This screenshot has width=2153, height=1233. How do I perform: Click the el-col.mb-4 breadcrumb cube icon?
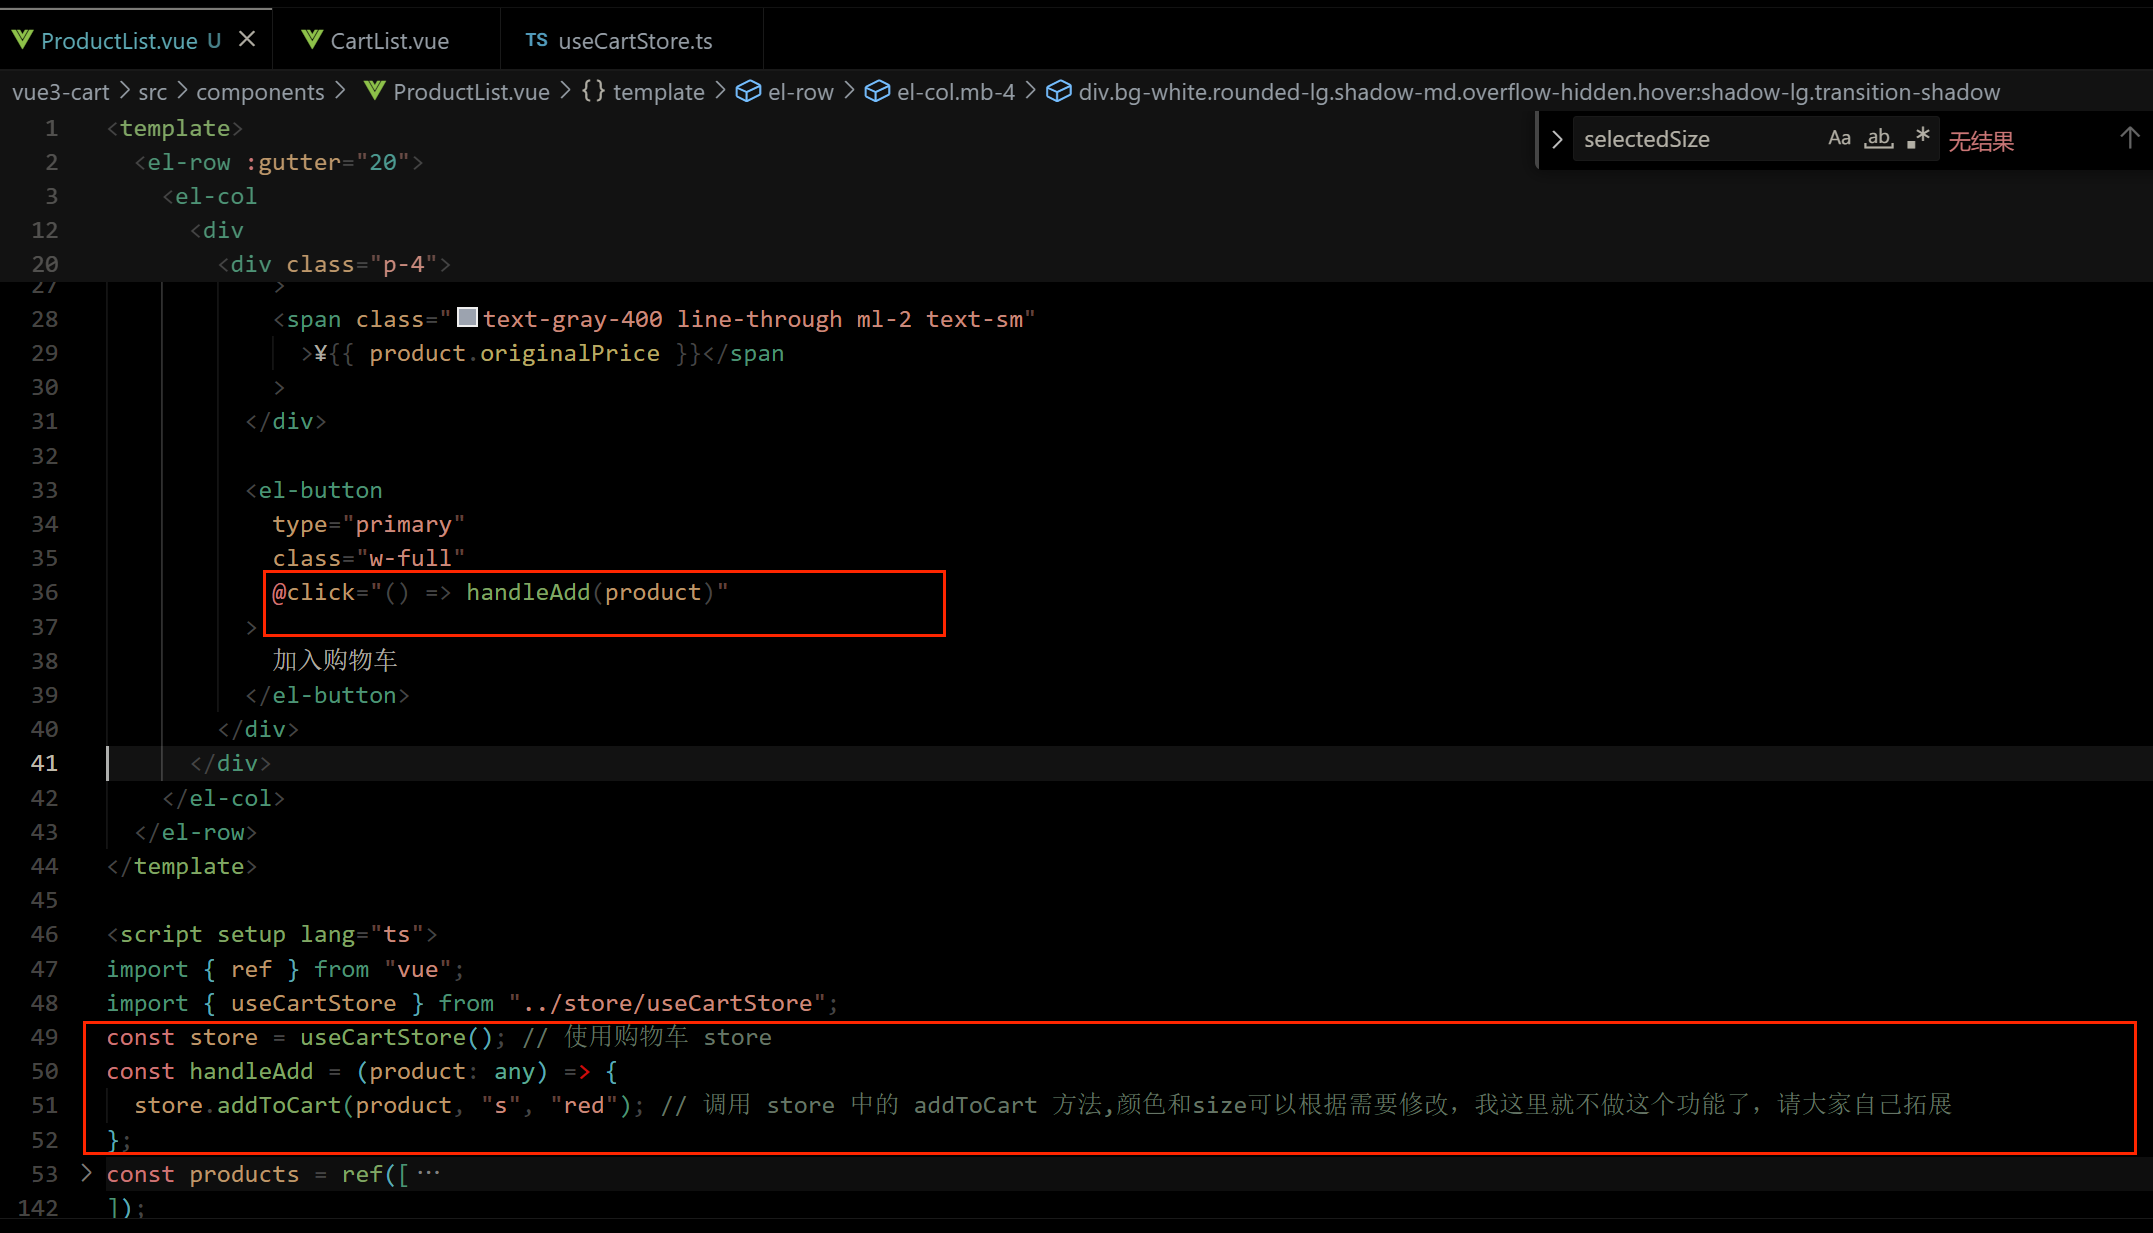coord(877,91)
